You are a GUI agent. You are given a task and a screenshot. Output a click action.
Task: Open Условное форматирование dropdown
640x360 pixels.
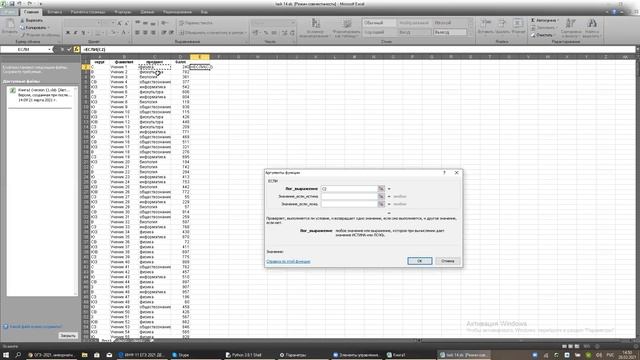(315, 28)
